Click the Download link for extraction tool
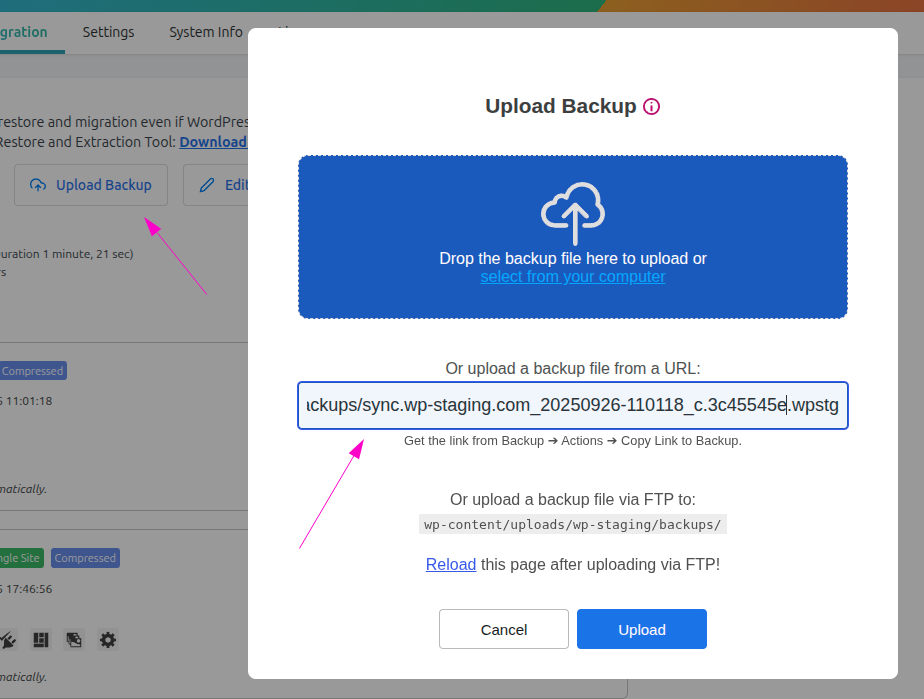The height and width of the screenshot is (699, 924). point(213,142)
